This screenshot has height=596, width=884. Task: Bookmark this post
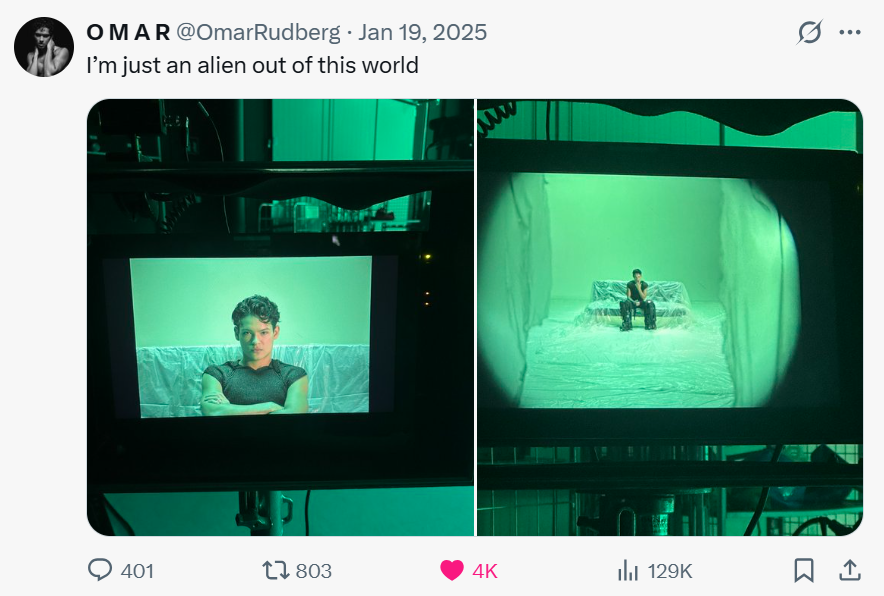click(x=803, y=570)
